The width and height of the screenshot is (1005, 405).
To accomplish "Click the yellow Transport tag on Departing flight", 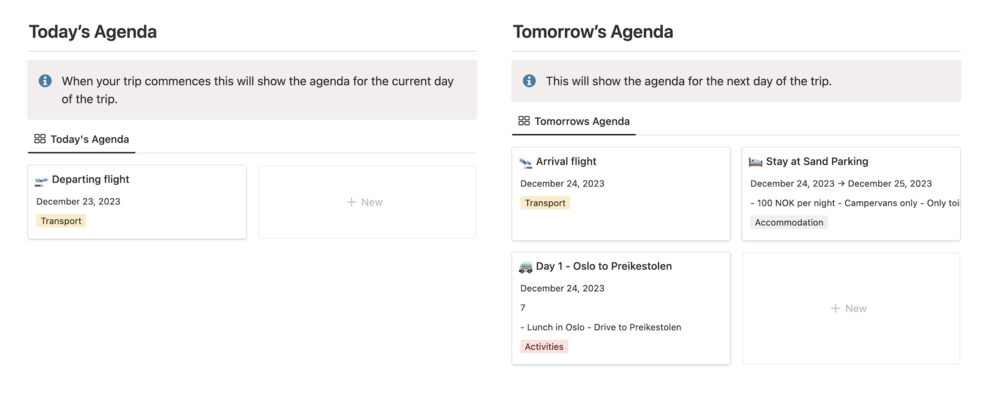I will point(61,221).
